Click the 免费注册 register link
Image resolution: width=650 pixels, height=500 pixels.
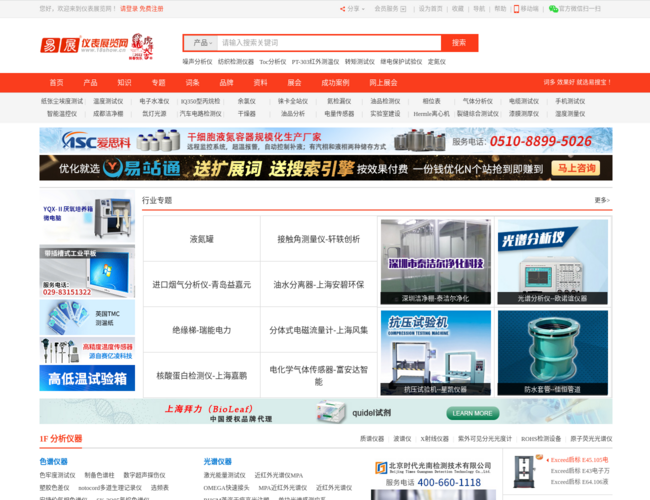click(x=151, y=9)
